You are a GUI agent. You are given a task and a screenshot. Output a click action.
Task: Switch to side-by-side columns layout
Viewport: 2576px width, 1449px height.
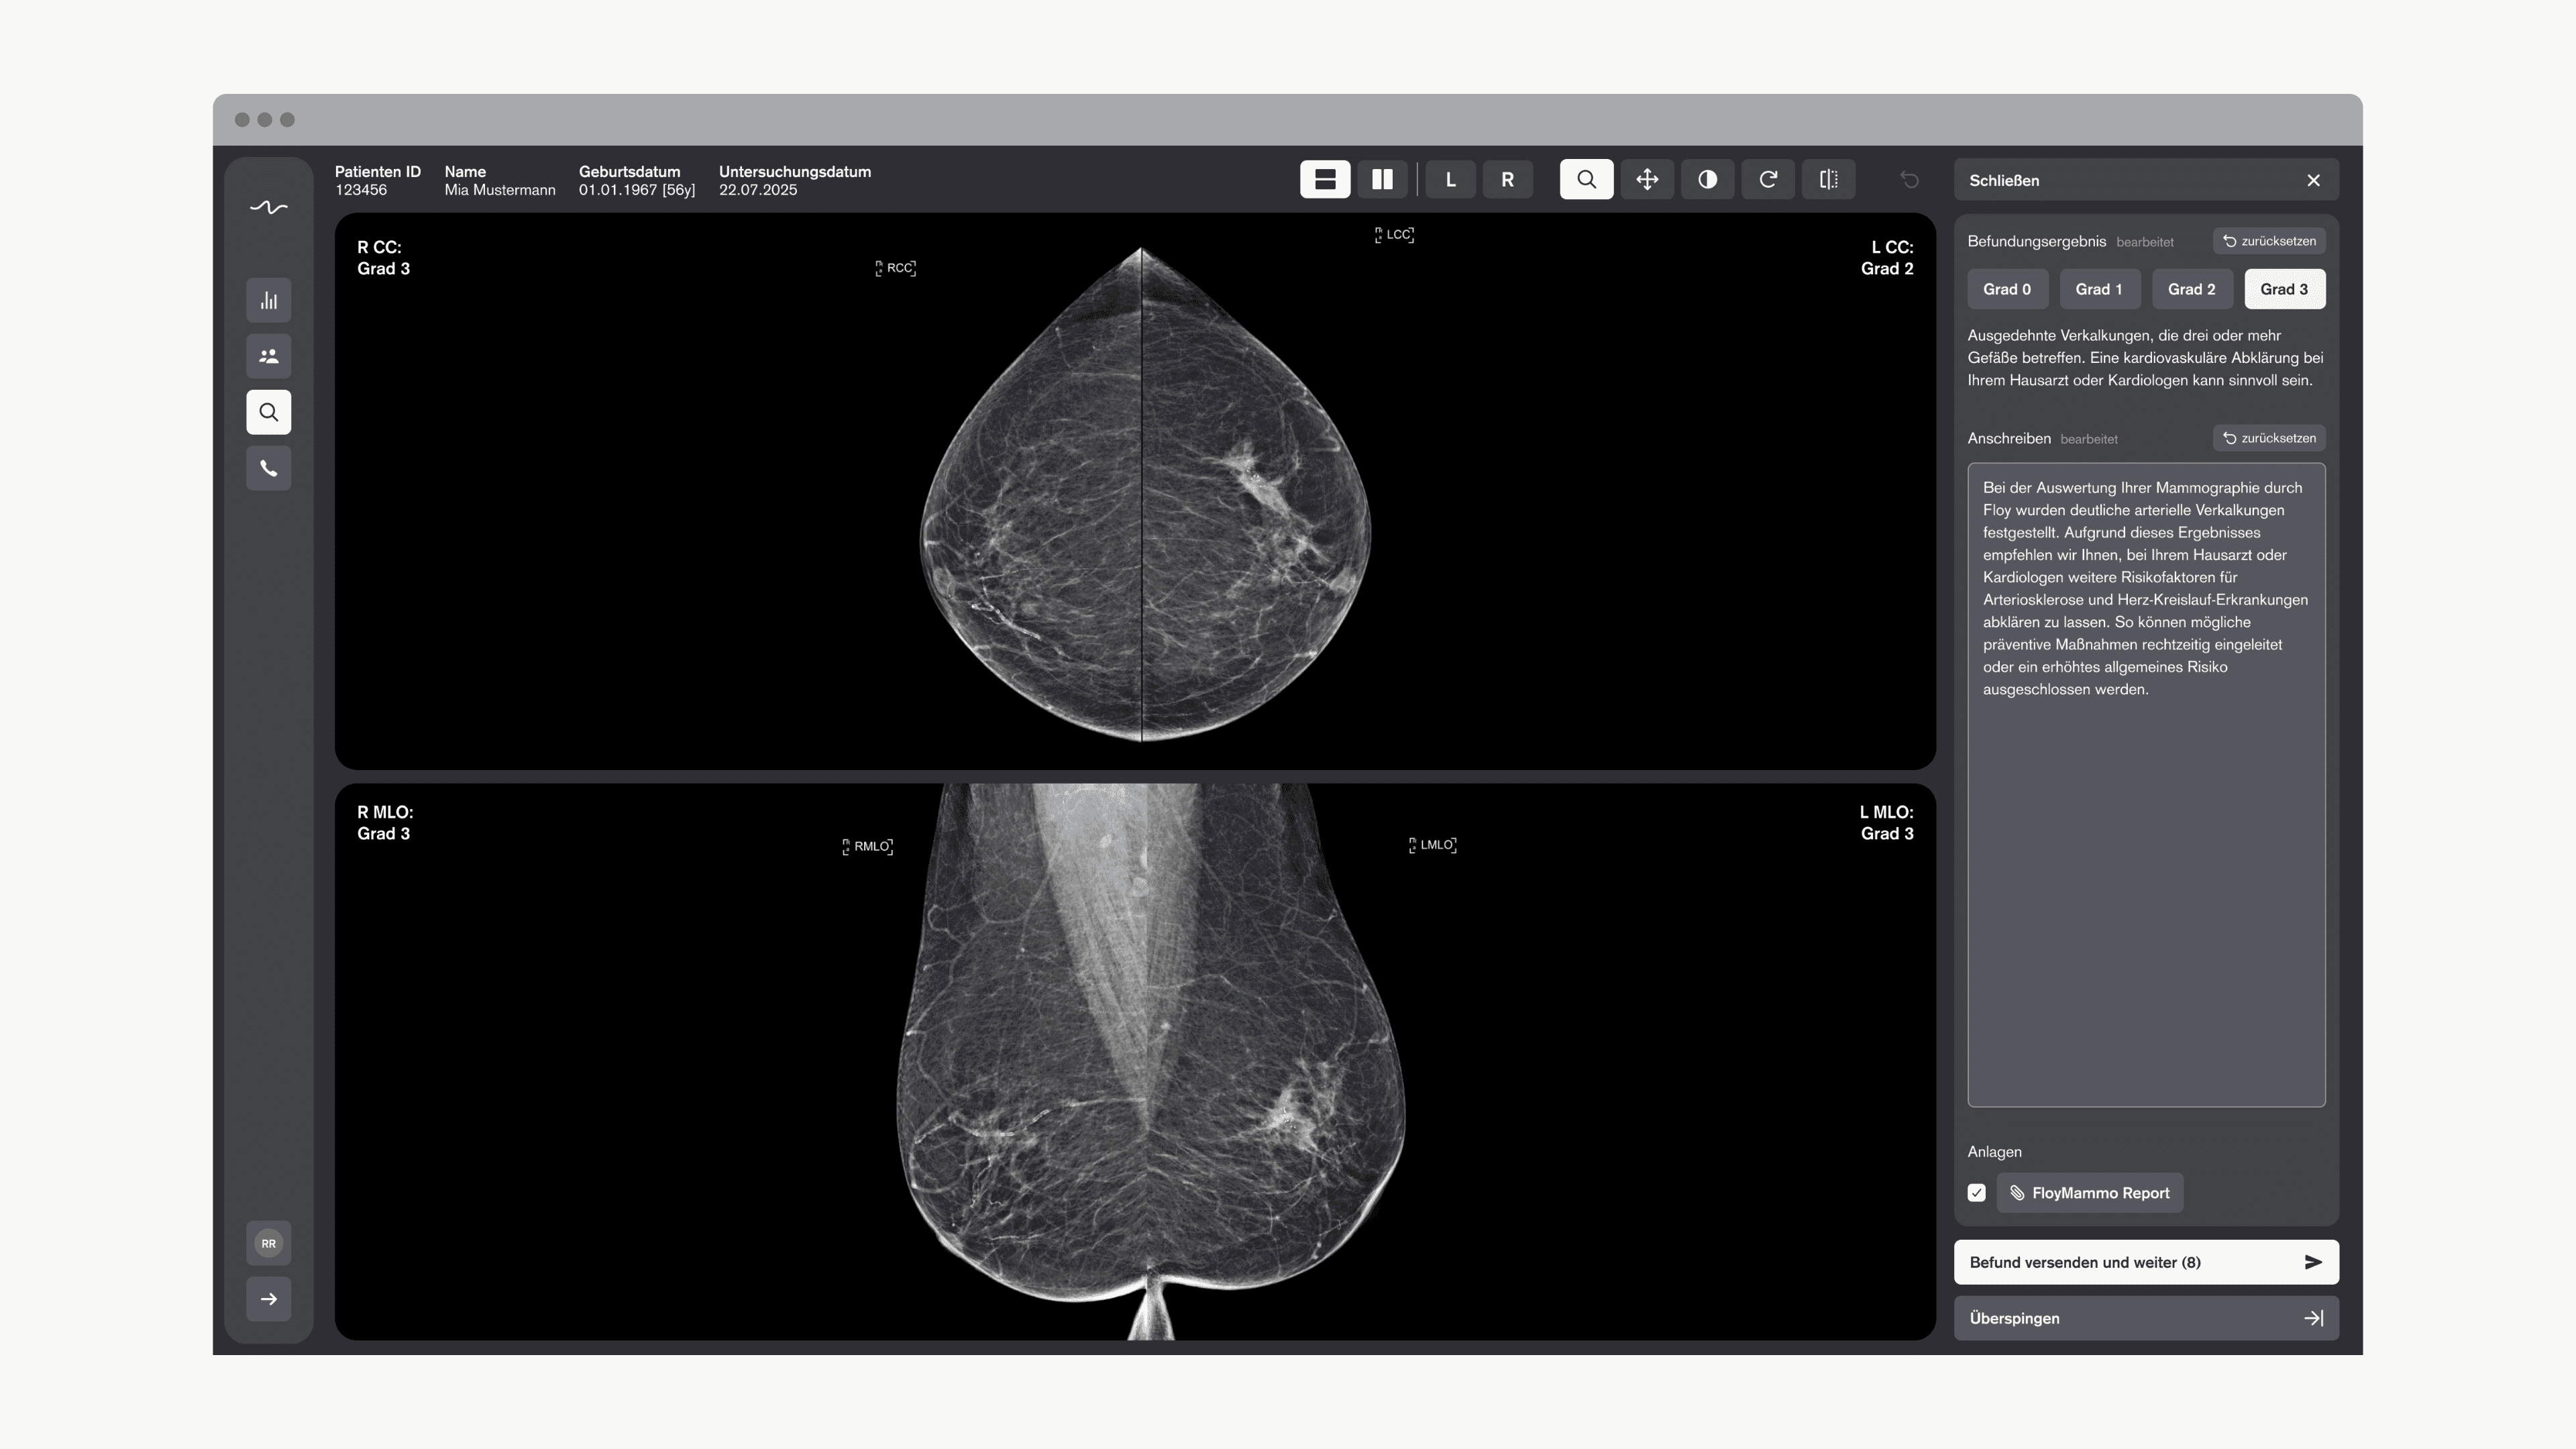[1382, 180]
